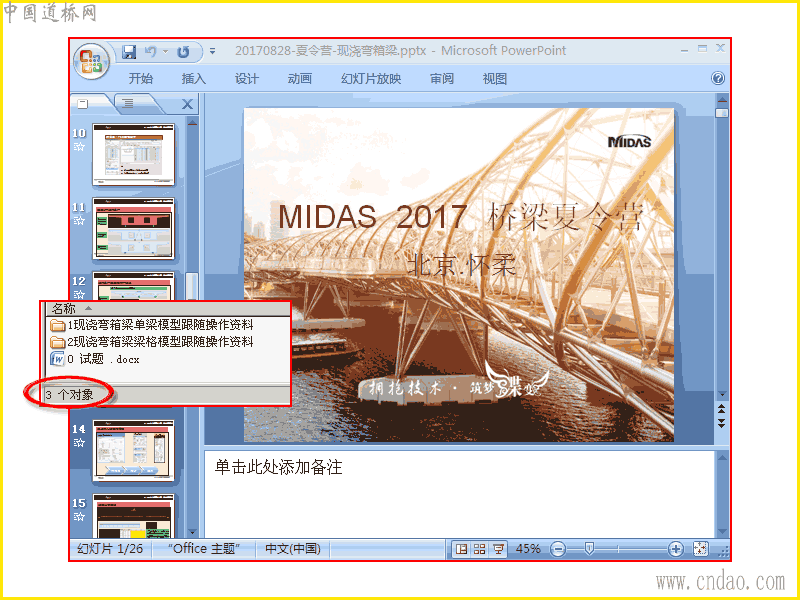This screenshot has height=600, width=800.
Task: Go to the previous slide double-arrow button
Action: [x=722, y=408]
